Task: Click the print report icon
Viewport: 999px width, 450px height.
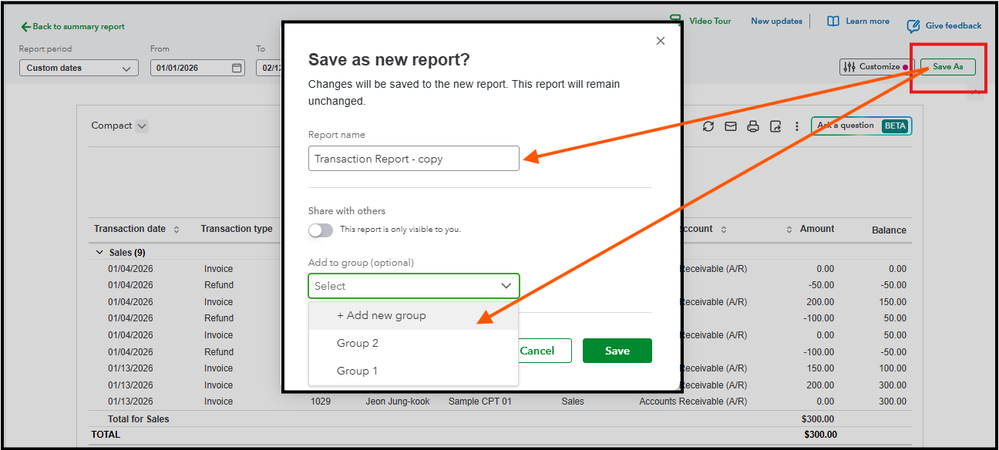Action: pos(752,126)
